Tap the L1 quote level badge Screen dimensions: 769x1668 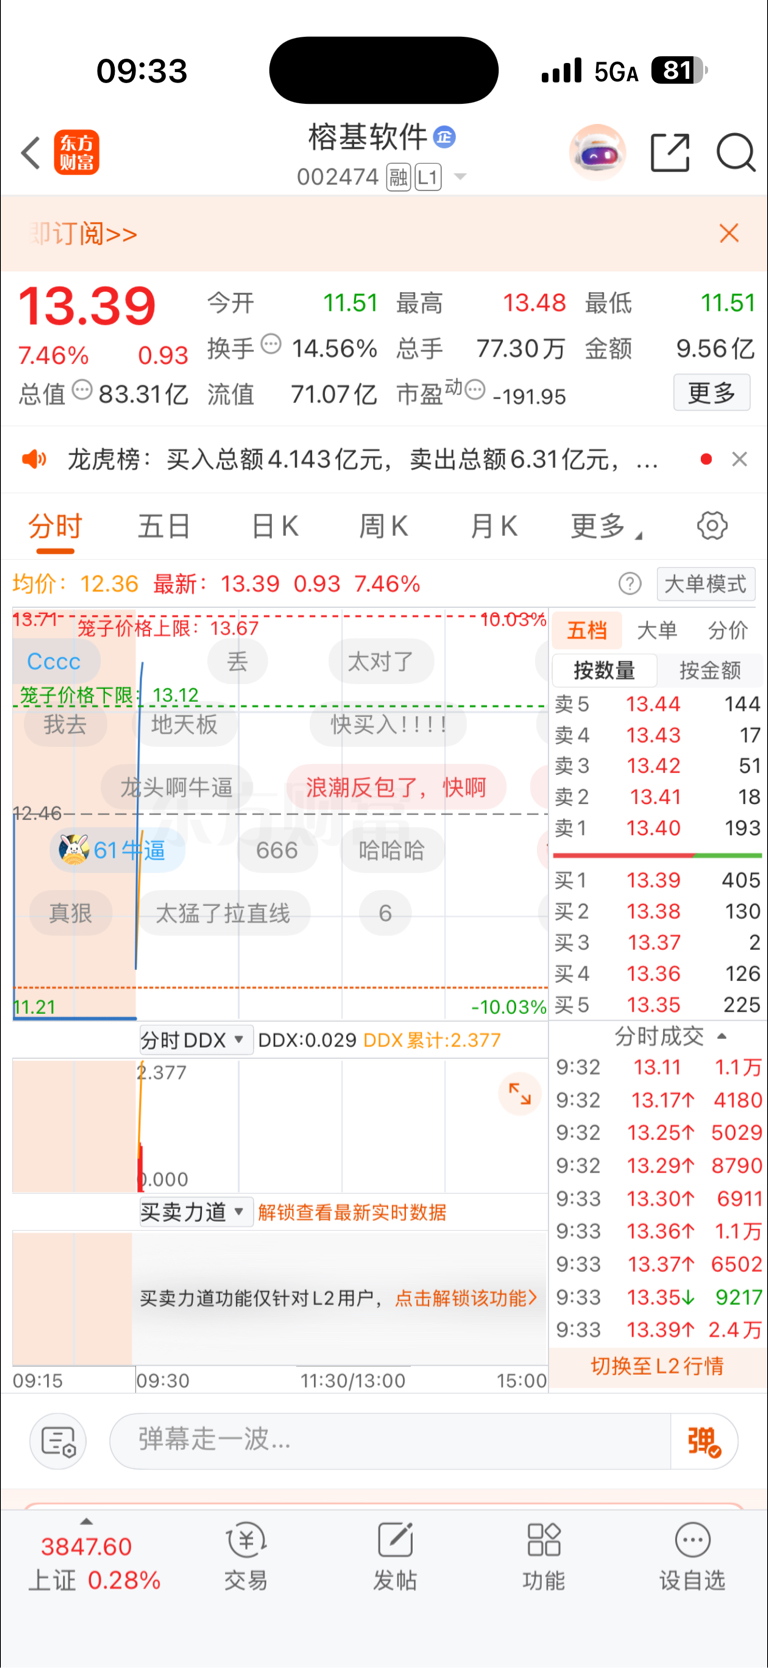click(x=428, y=178)
